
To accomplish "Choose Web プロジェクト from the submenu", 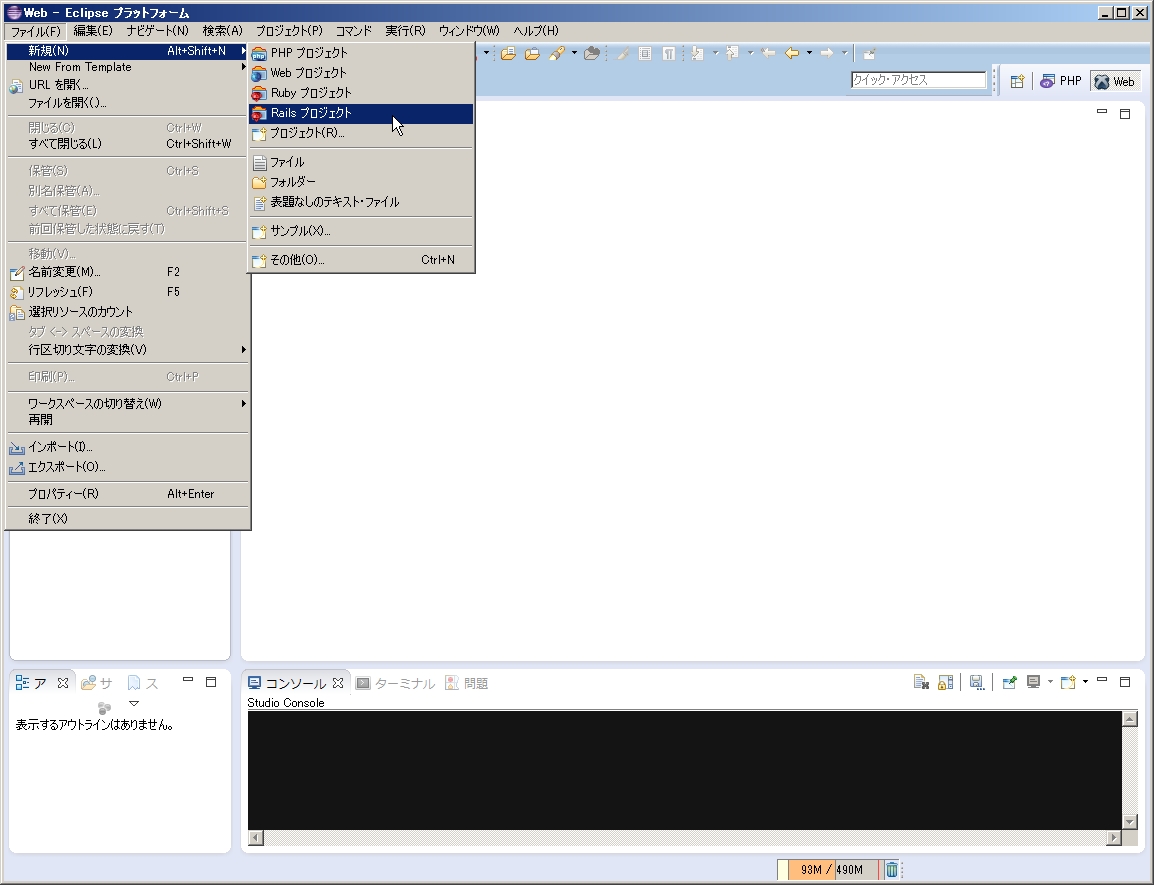I will click(361, 73).
